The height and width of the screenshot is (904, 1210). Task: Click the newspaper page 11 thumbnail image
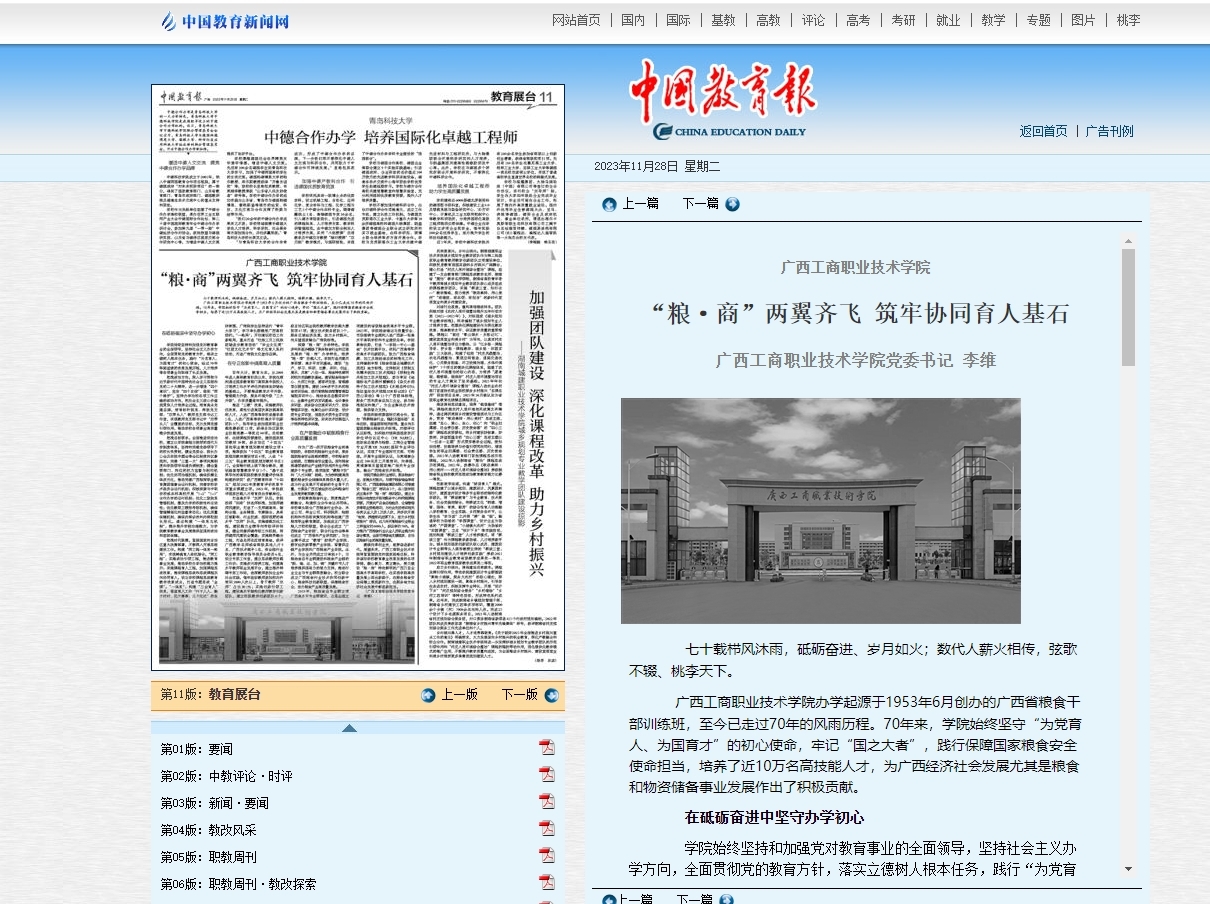[x=357, y=377]
